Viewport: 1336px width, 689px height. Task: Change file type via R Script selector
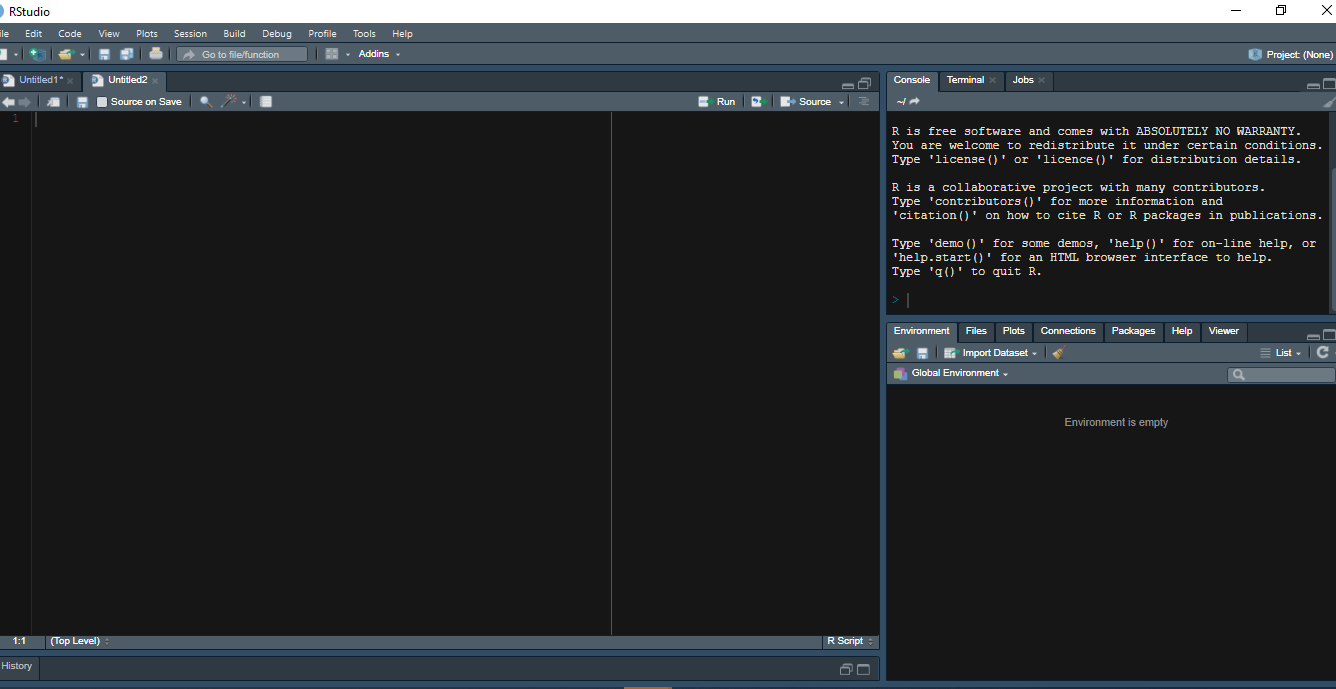click(x=850, y=641)
